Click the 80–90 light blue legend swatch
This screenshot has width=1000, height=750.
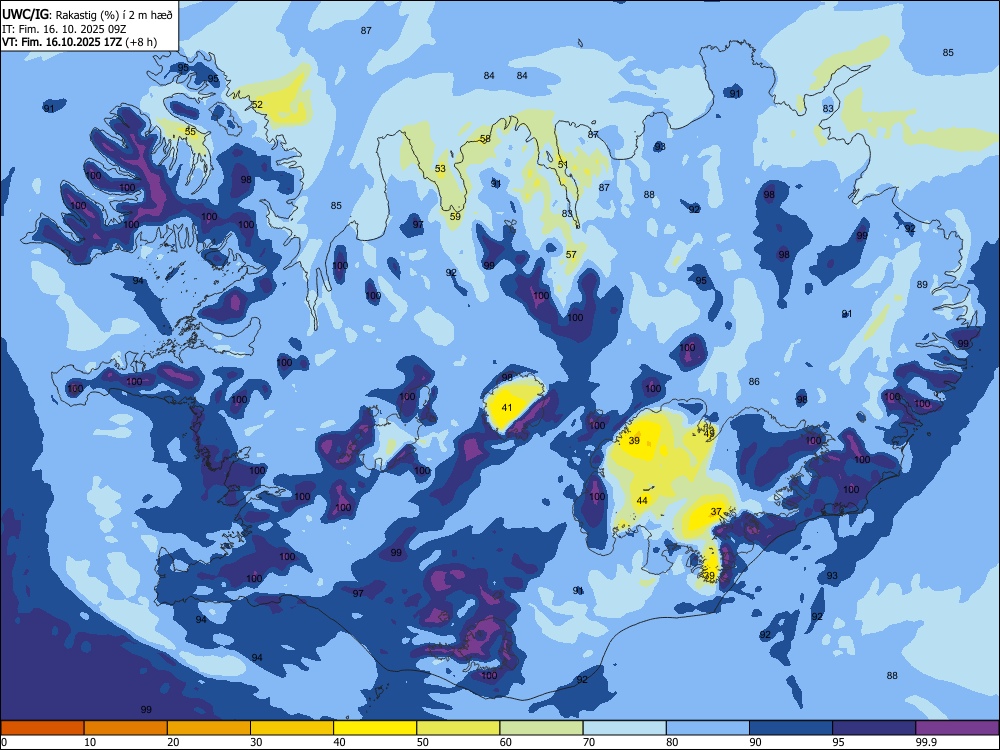pos(708,728)
